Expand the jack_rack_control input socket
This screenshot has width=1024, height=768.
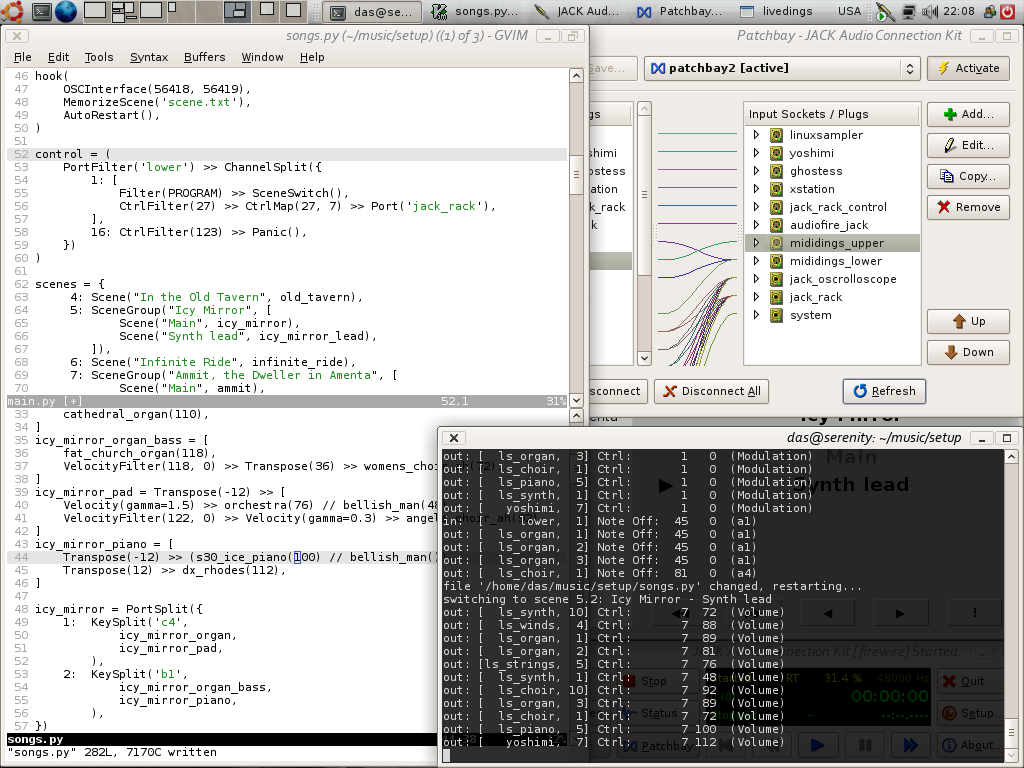point(756,207)
